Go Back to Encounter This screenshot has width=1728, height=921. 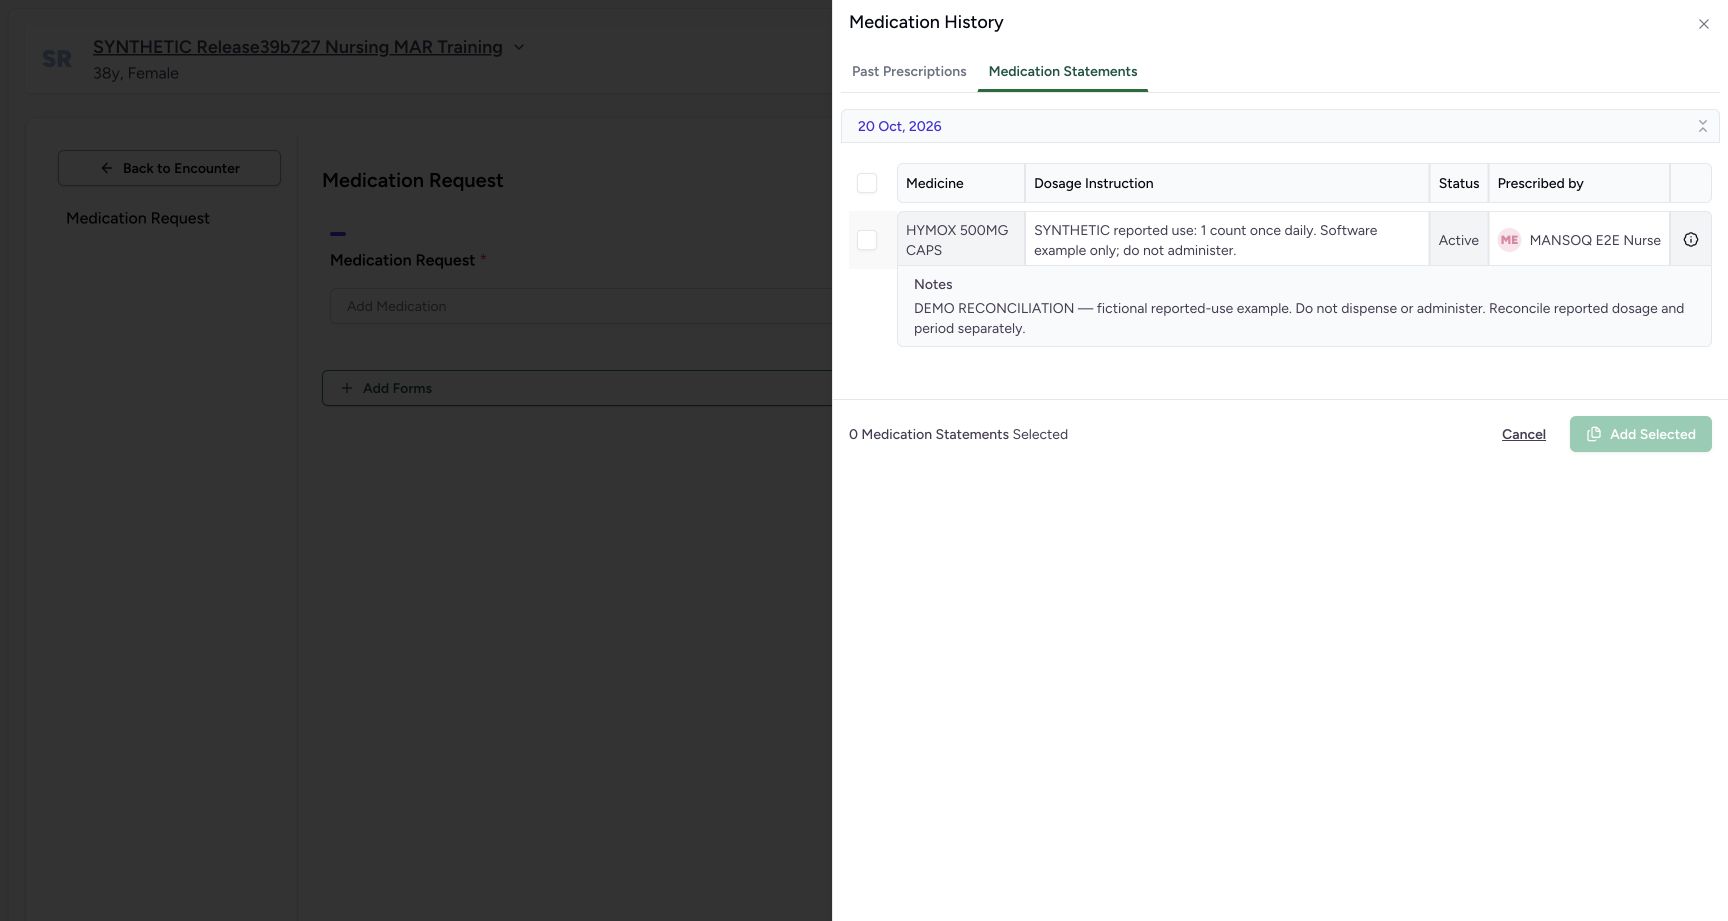point(169,168)
